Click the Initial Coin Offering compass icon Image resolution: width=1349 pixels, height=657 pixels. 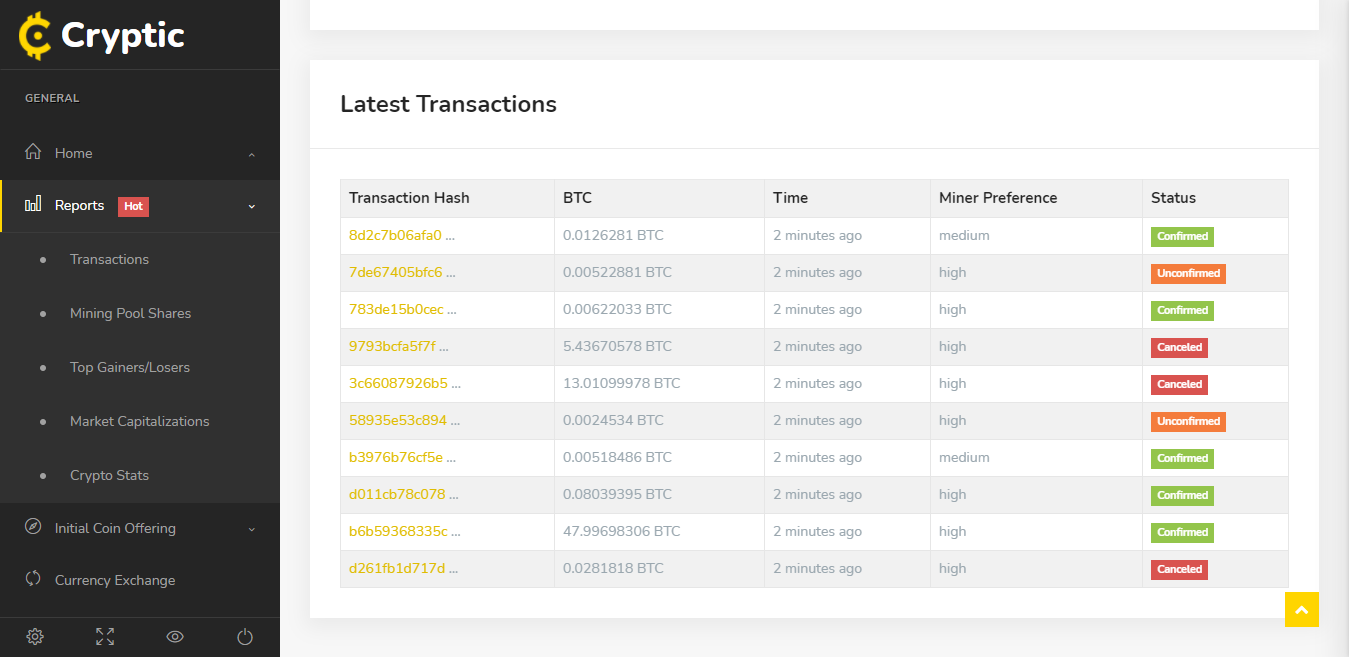pyautogui.click(x=33, y=527)
